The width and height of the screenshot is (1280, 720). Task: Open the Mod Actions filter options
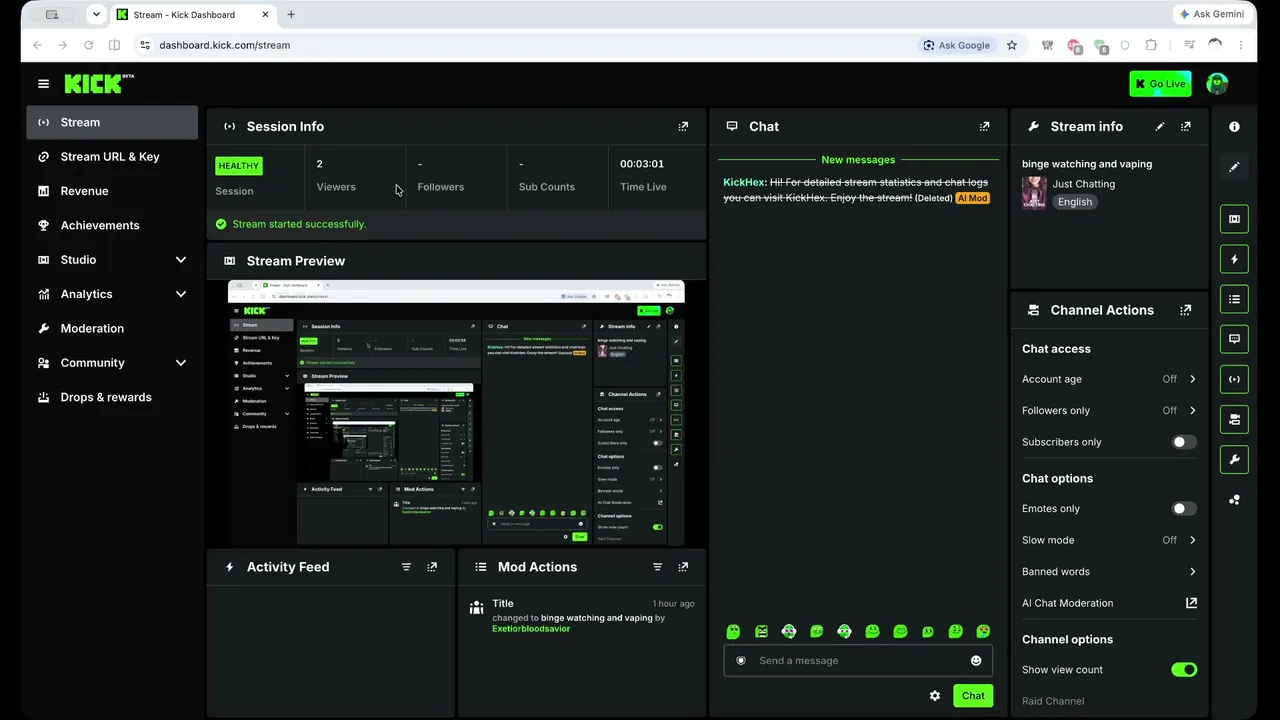tap(657, 567)
